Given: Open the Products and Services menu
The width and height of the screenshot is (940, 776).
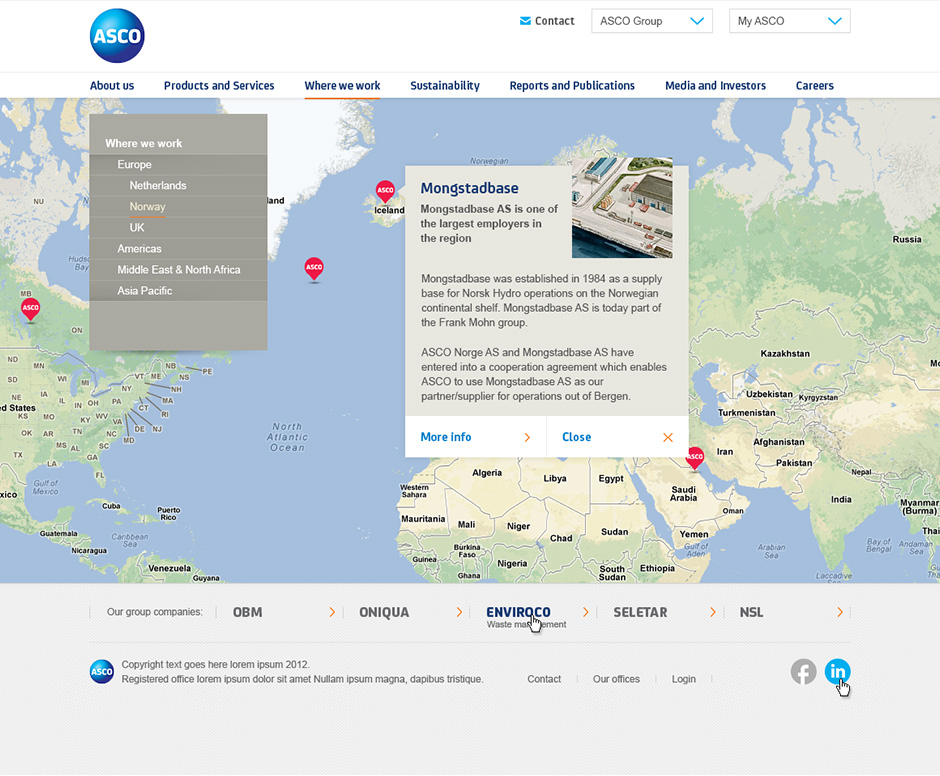Looking at the screenshot, I should click(219, 86).
